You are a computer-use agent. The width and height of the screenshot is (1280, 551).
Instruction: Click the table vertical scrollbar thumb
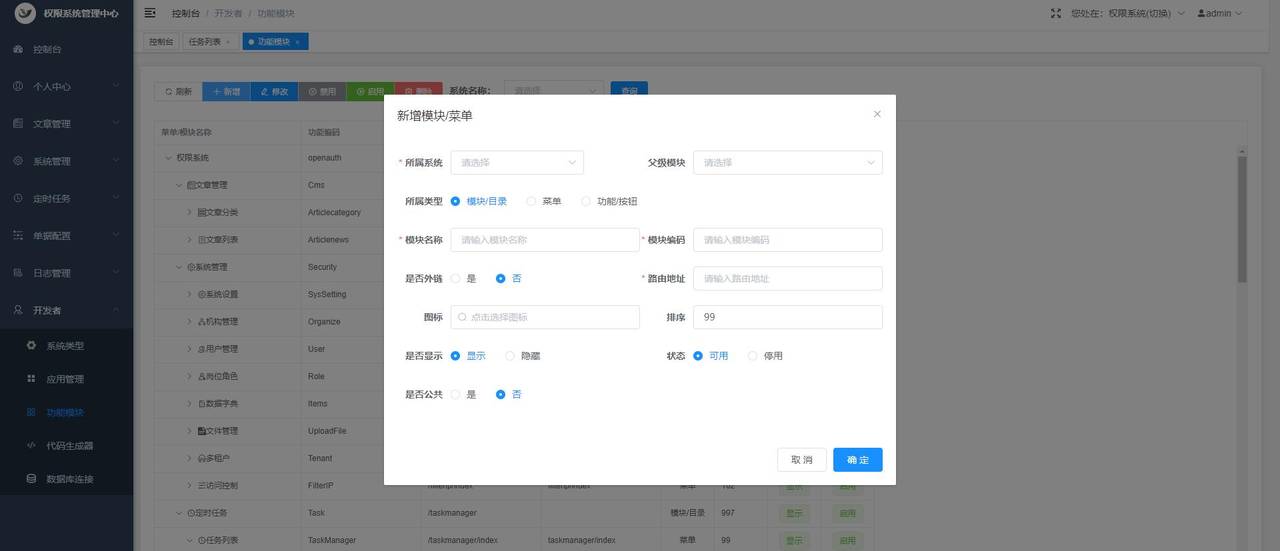[1242, 220]
